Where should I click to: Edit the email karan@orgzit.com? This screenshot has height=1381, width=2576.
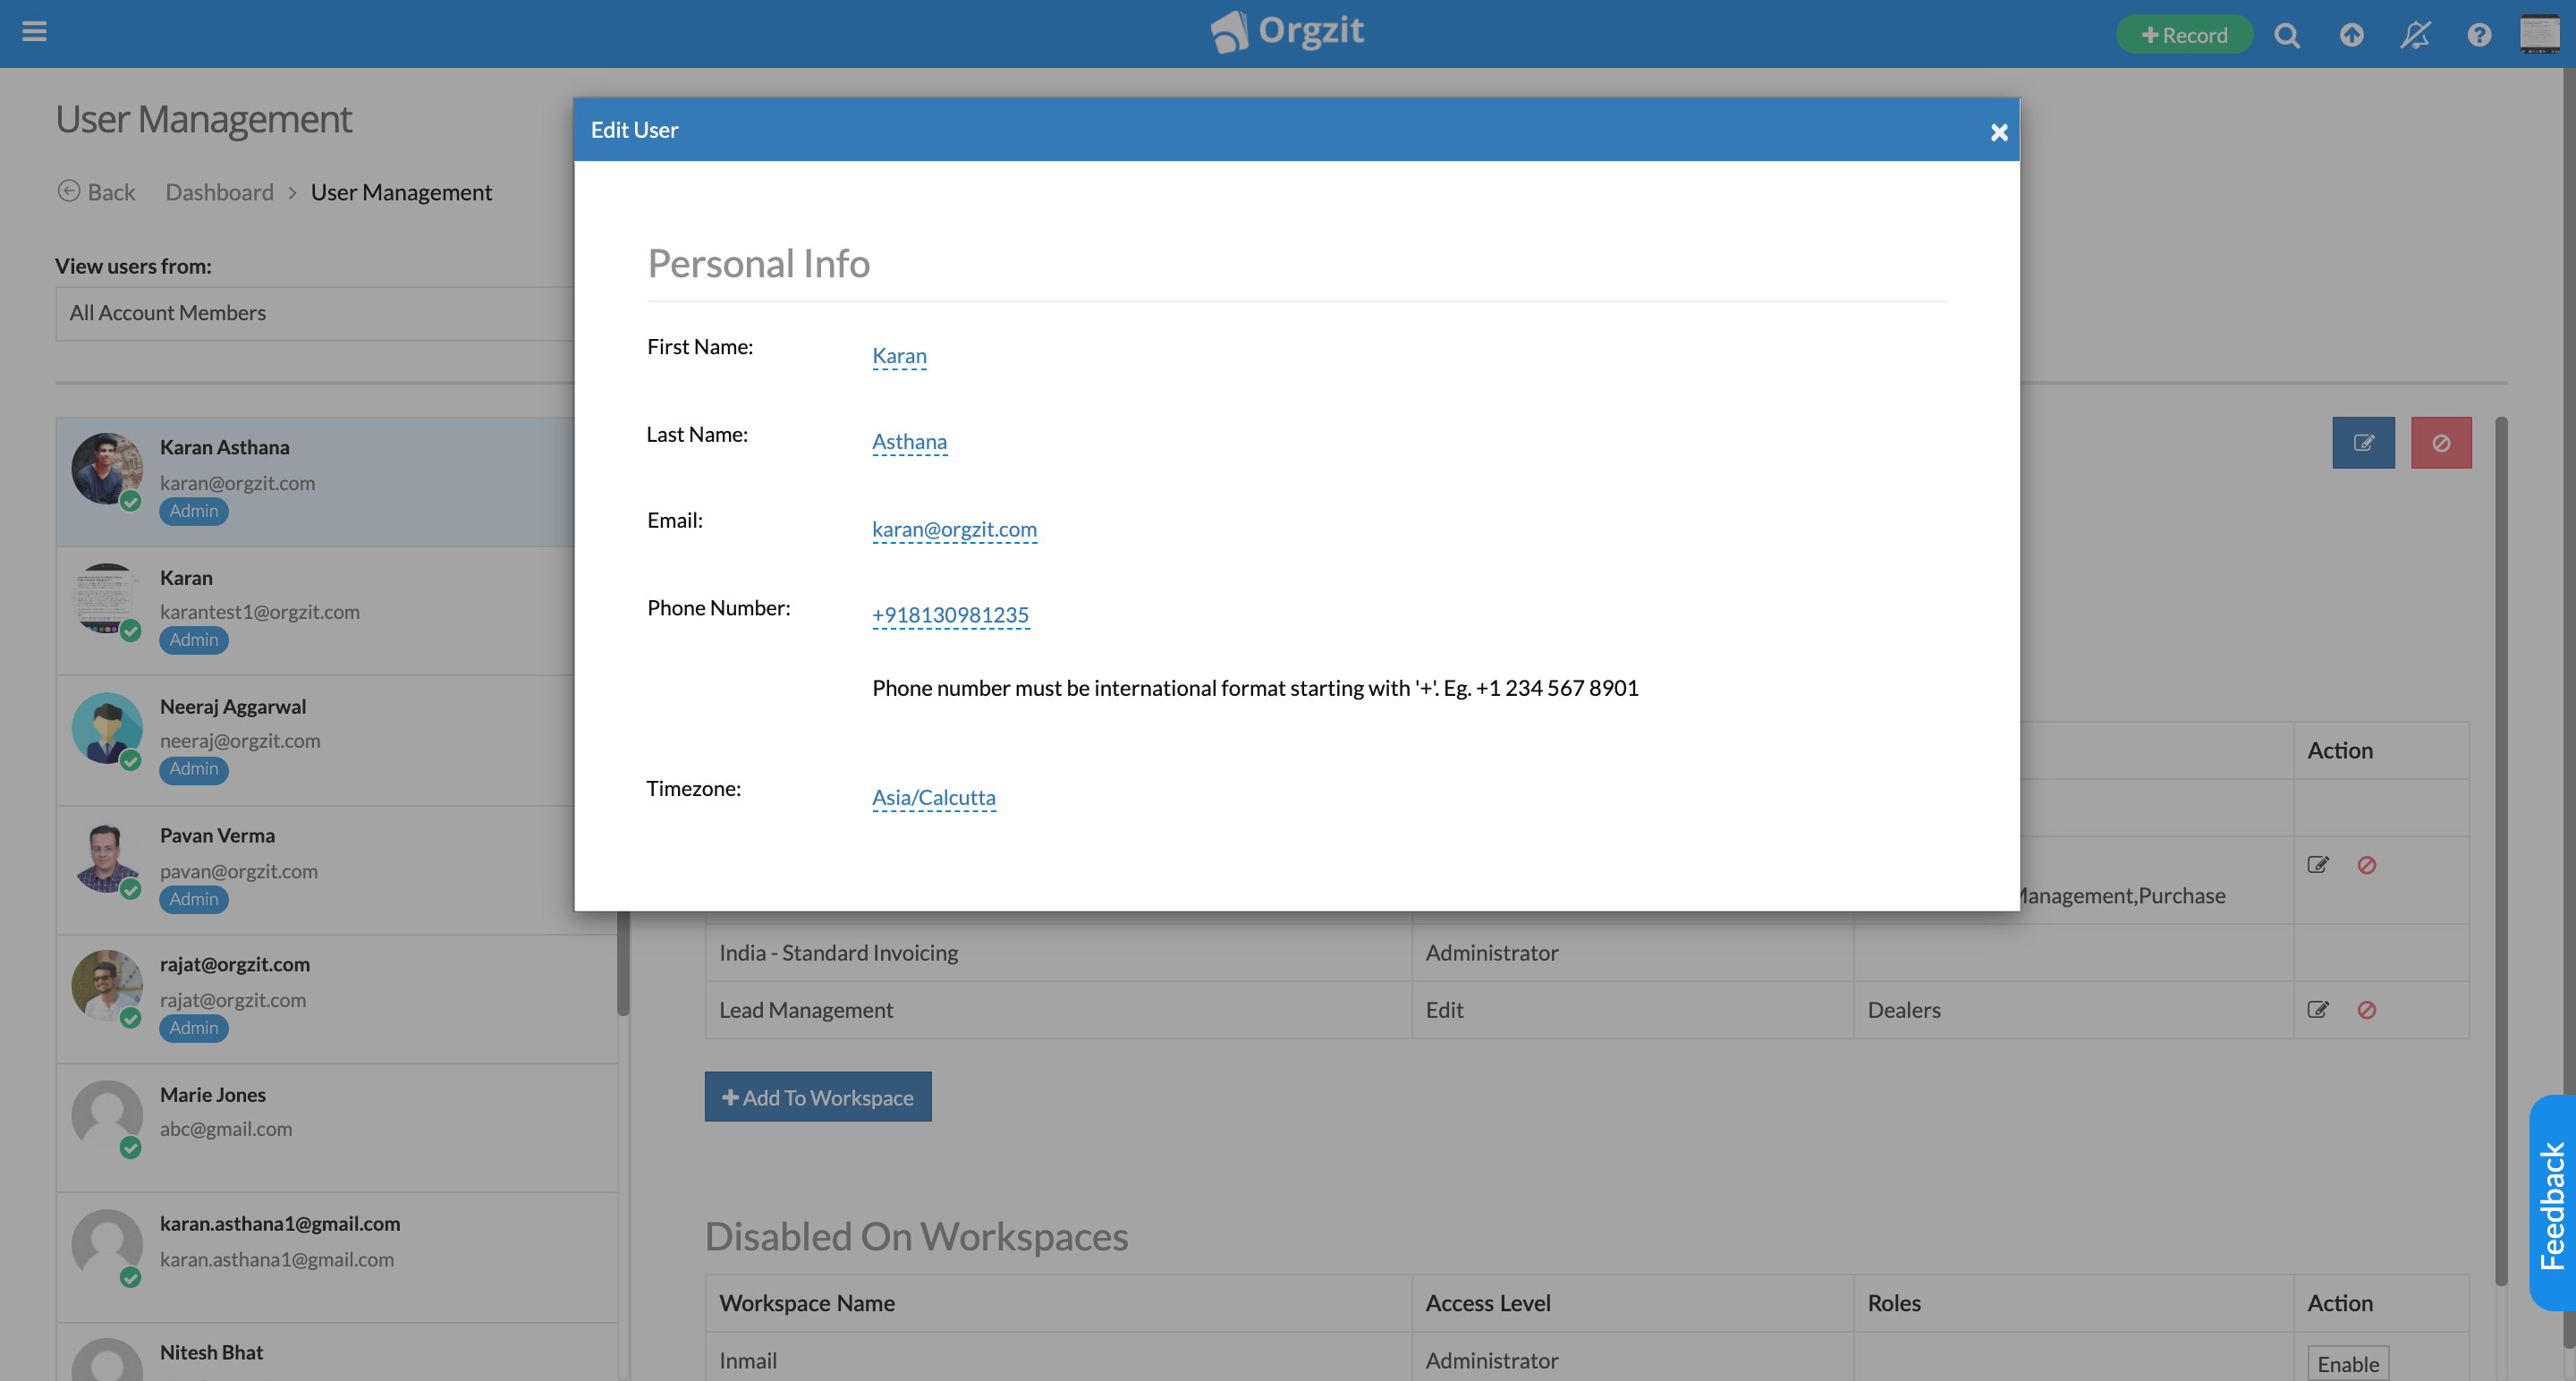click(954, 529)
